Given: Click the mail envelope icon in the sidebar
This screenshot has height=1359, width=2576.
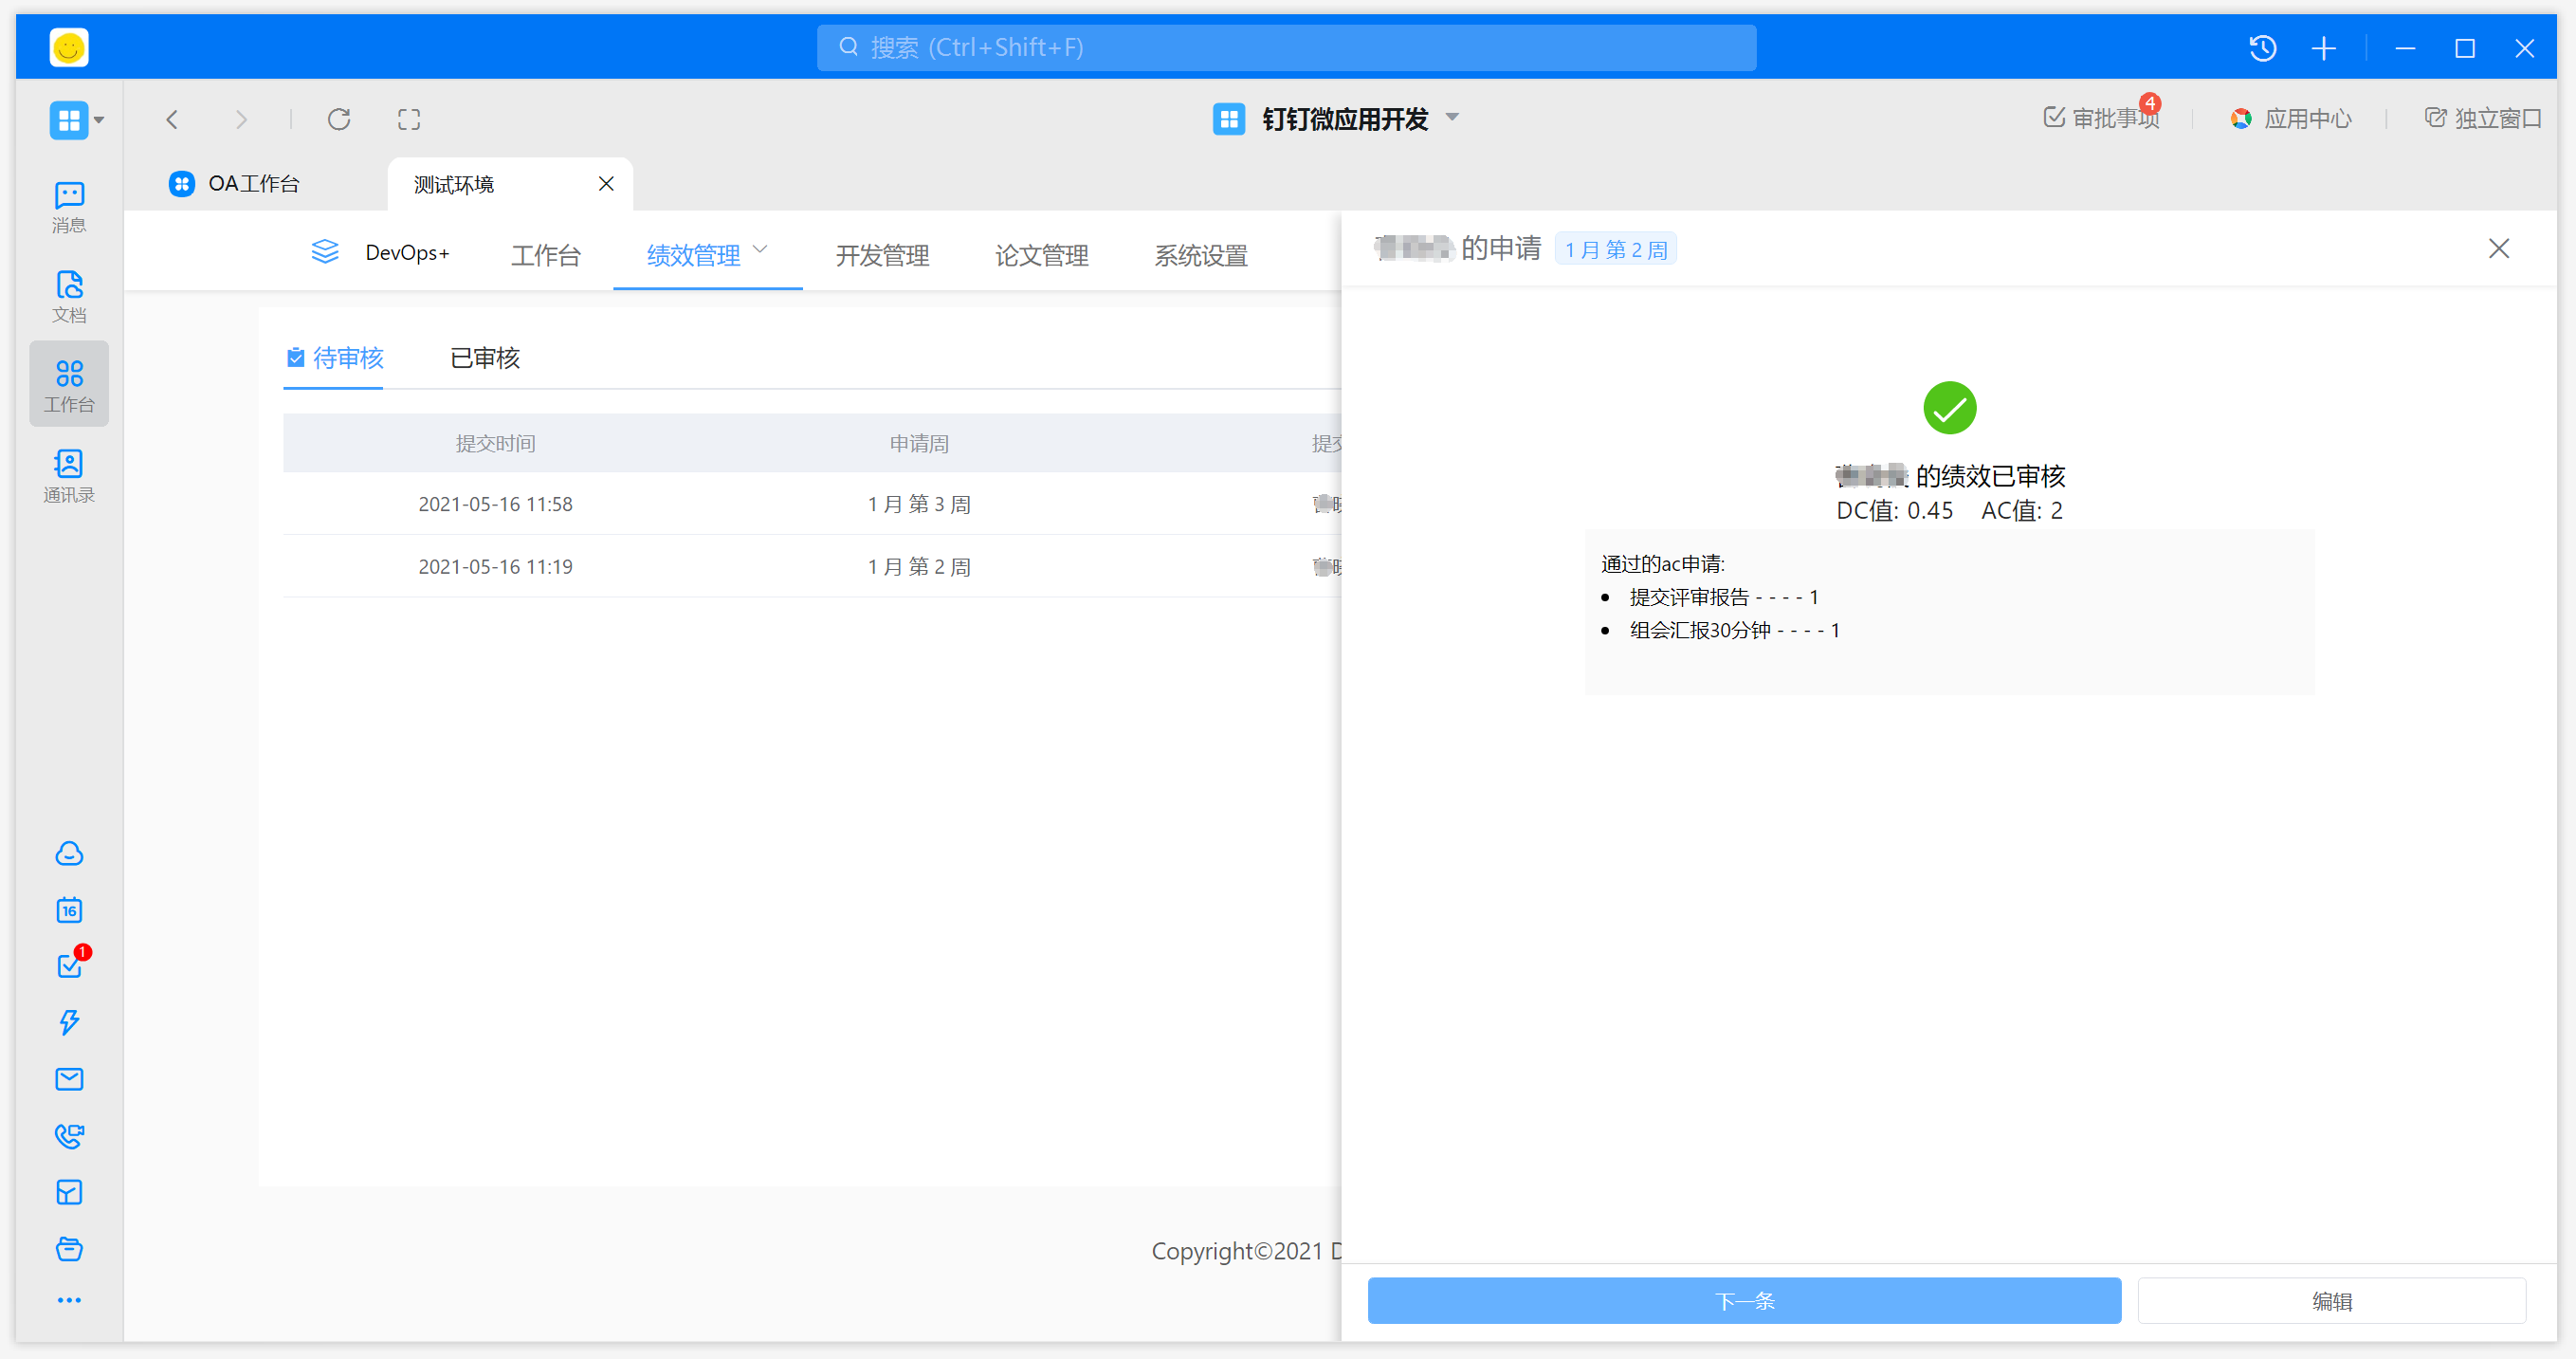Looking at the screenshot, I should pos(69,1078).
